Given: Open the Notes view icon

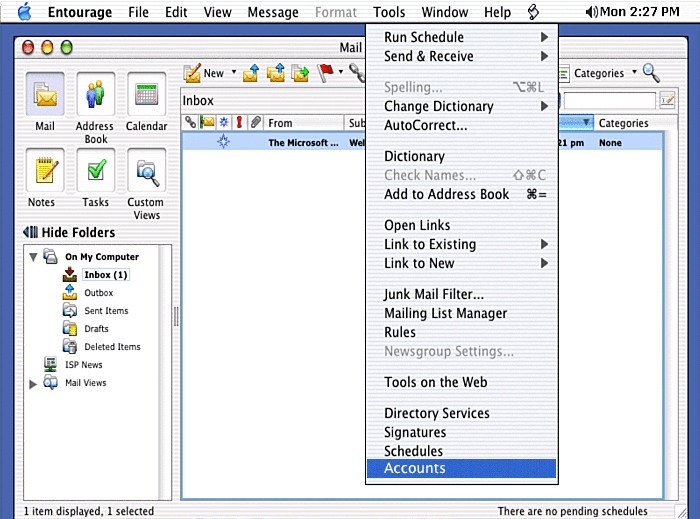Looking at the screenshot, I should (x=45, y=170).
